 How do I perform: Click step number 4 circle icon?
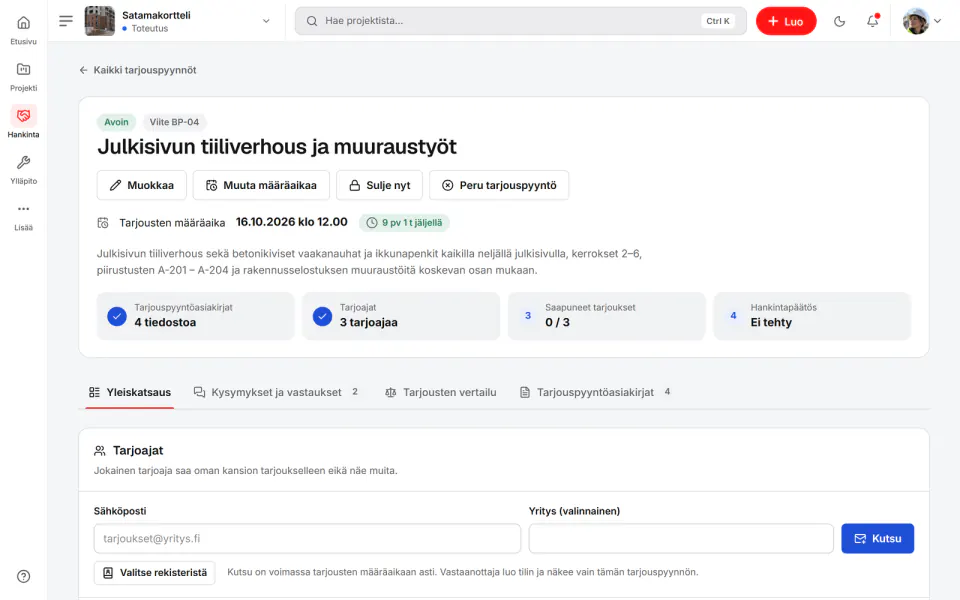tap(733, 316)
